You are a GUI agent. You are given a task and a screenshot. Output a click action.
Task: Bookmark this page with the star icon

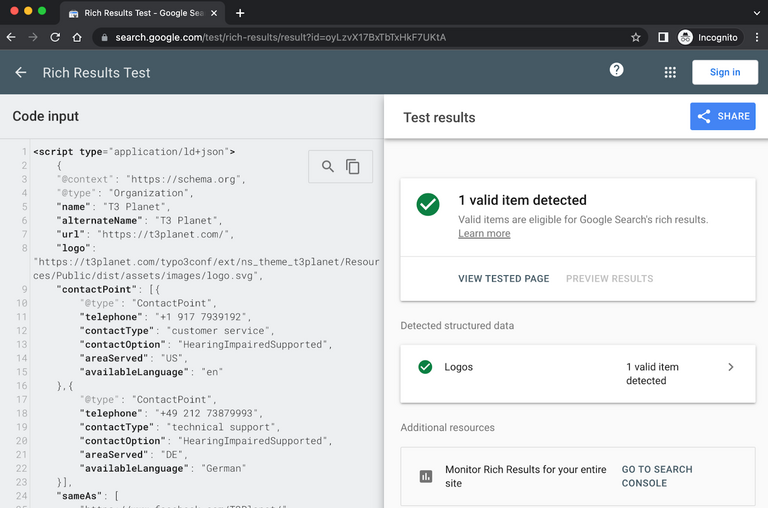[x=636, y=37]
